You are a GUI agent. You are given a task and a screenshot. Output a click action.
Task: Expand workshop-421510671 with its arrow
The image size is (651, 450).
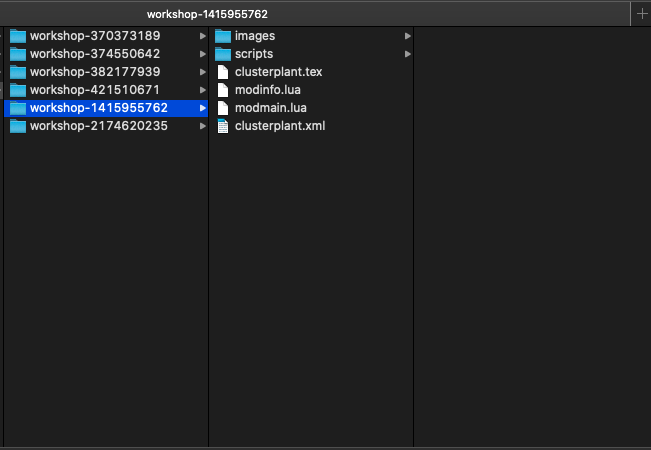[x=203, y=90]
